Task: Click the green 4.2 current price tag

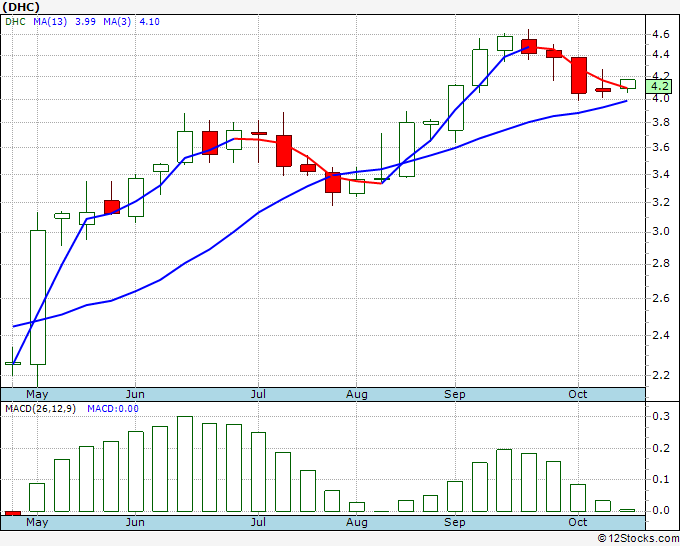Action: [658, 86]
